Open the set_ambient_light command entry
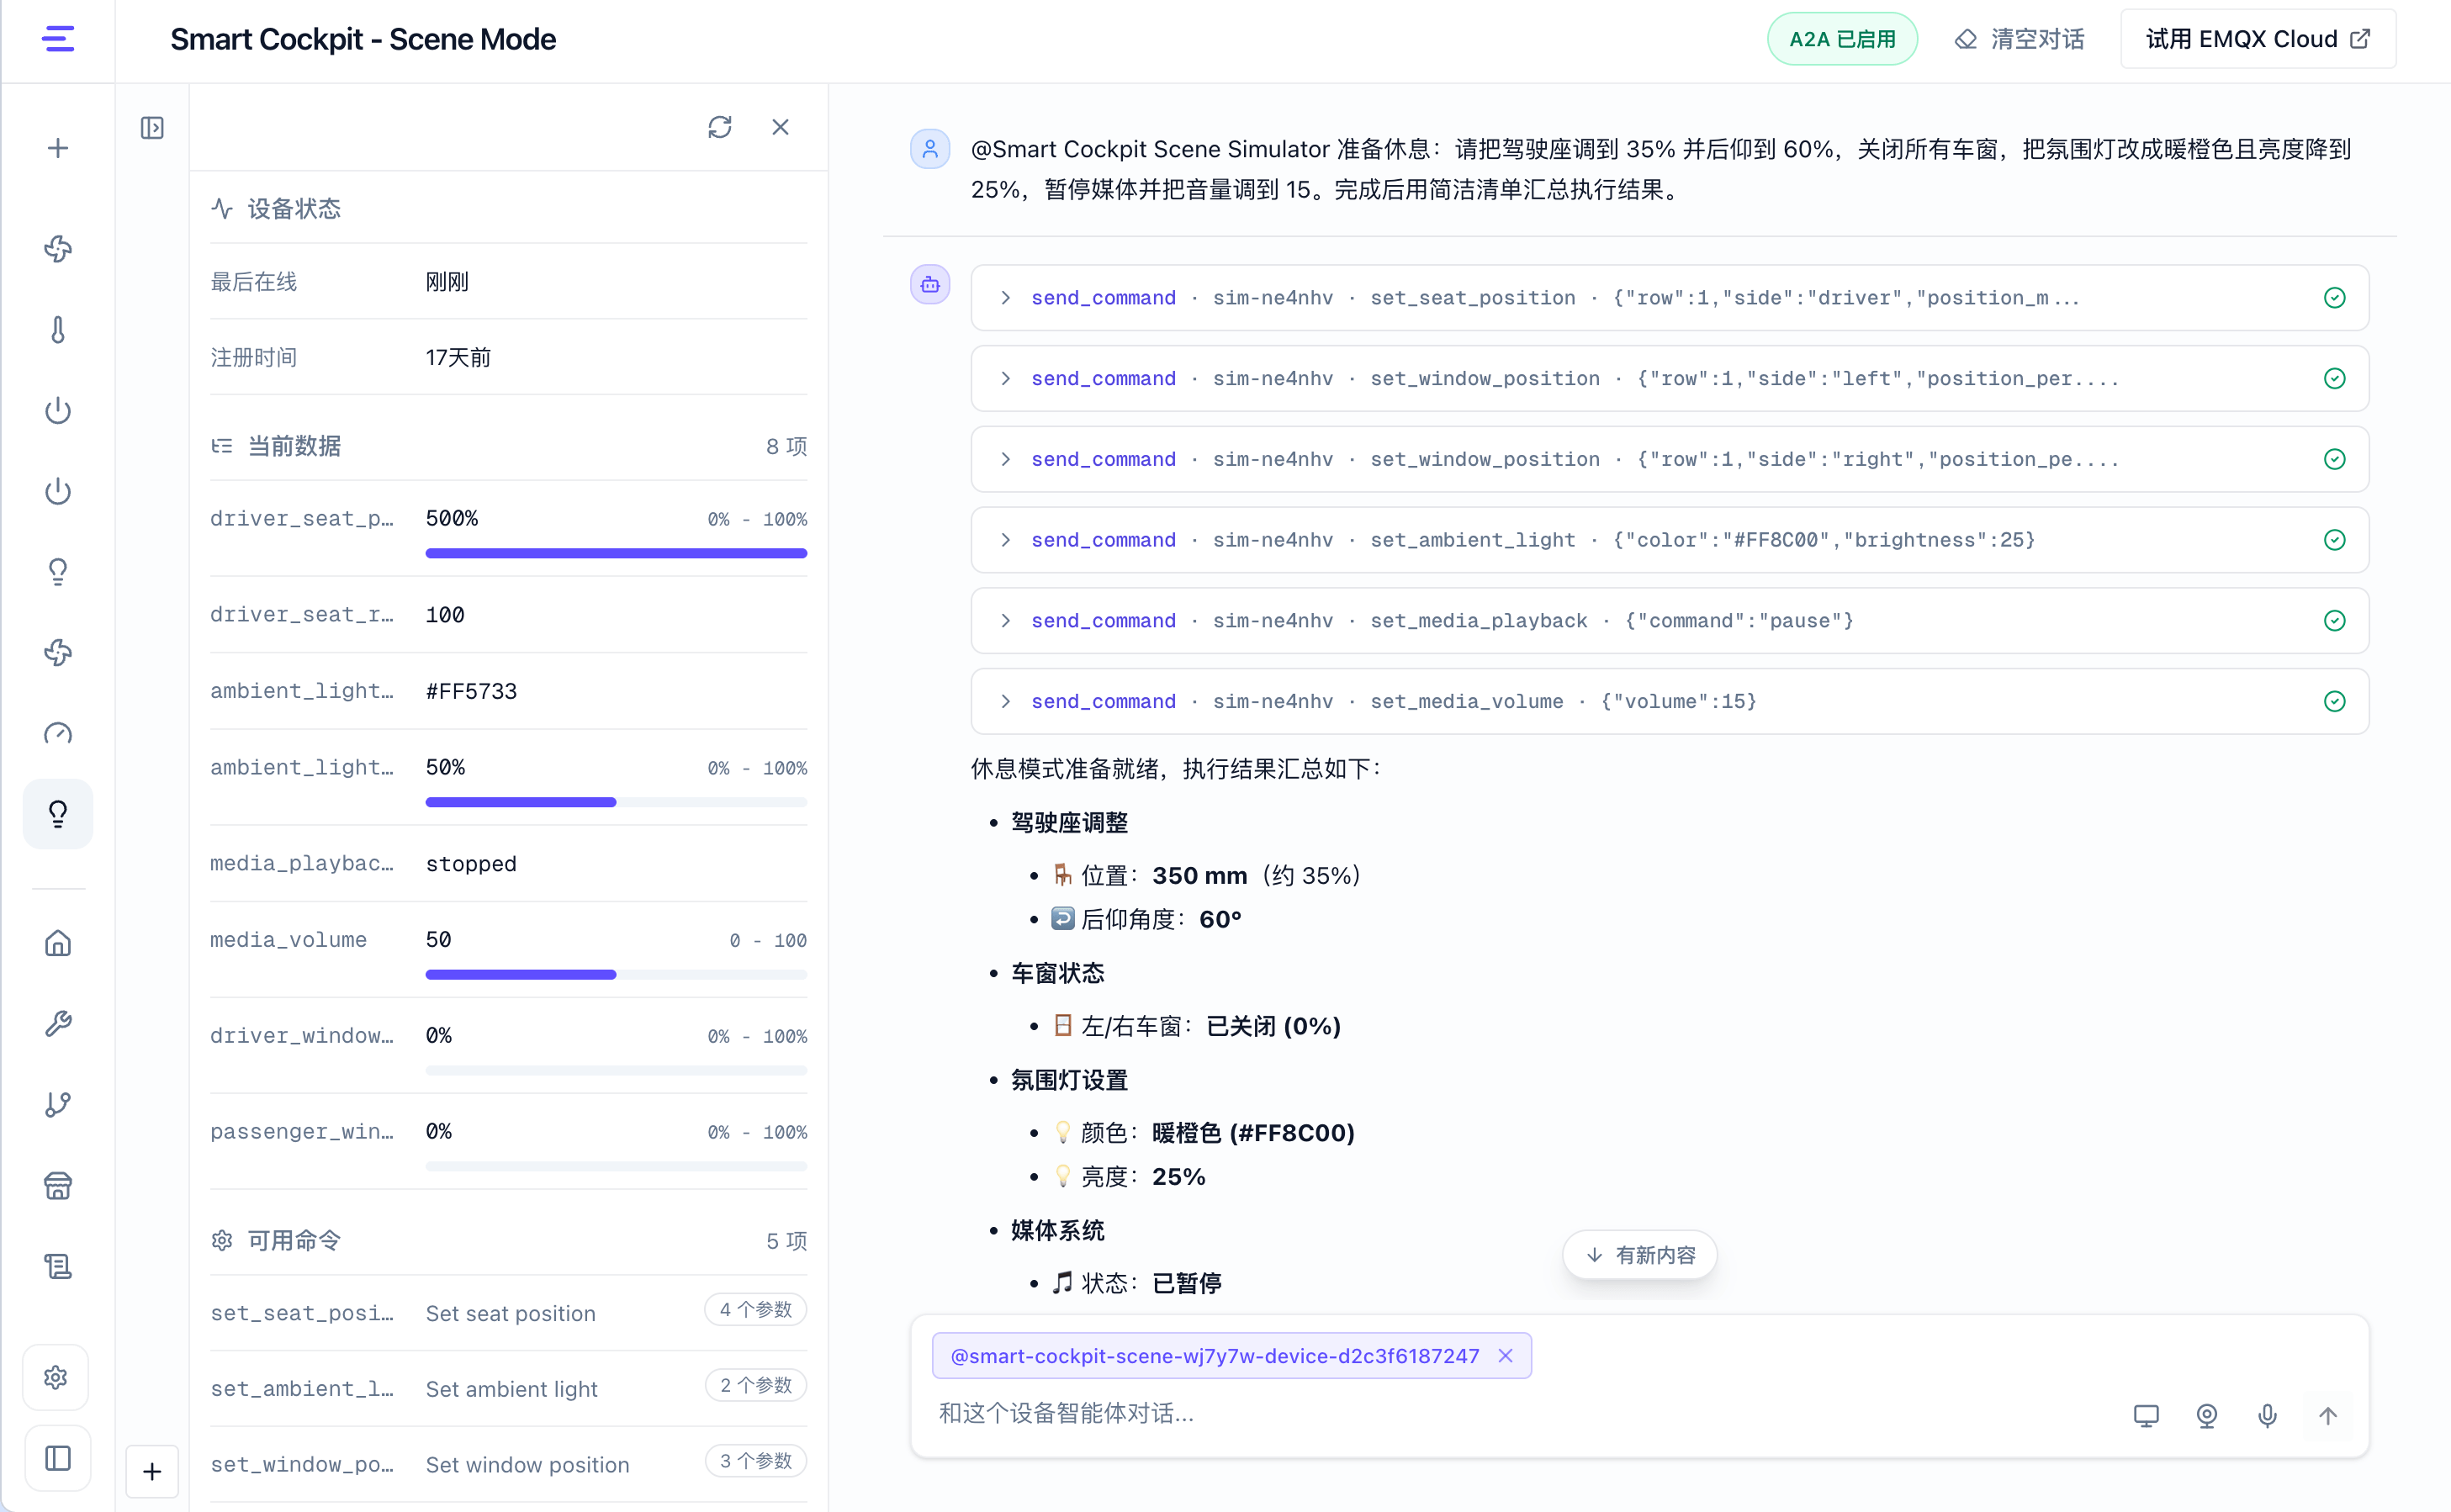 pyautogui.click(x=508, y=1388)
